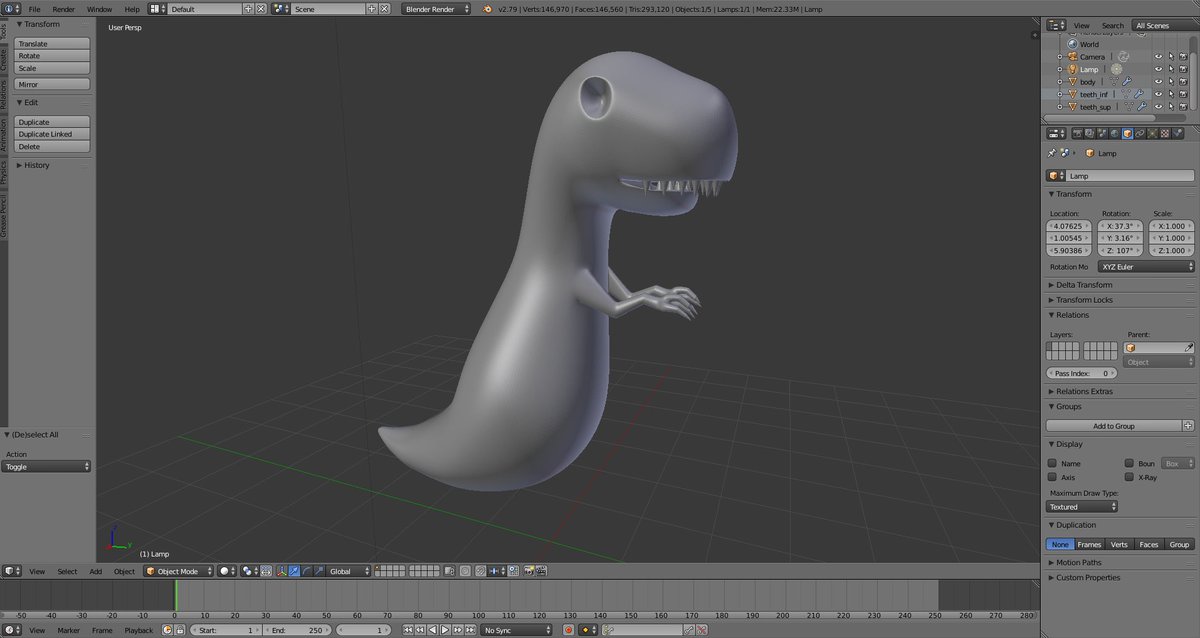The width and height of the screenshot is (1200, 638).
Task: Click the OpenGL render animation clapper icon
Action: coord(541,571)
